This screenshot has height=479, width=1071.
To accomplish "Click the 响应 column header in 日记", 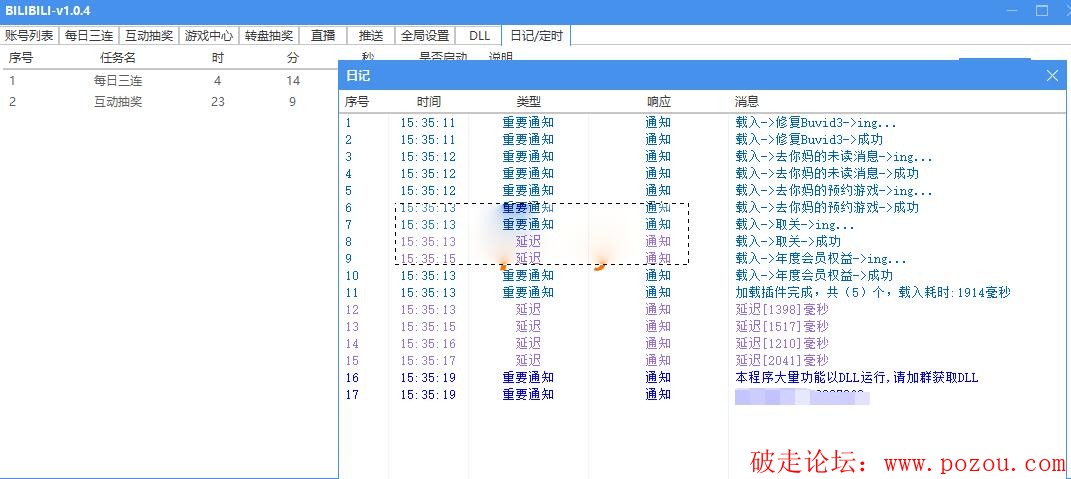I will click(659, 102).
